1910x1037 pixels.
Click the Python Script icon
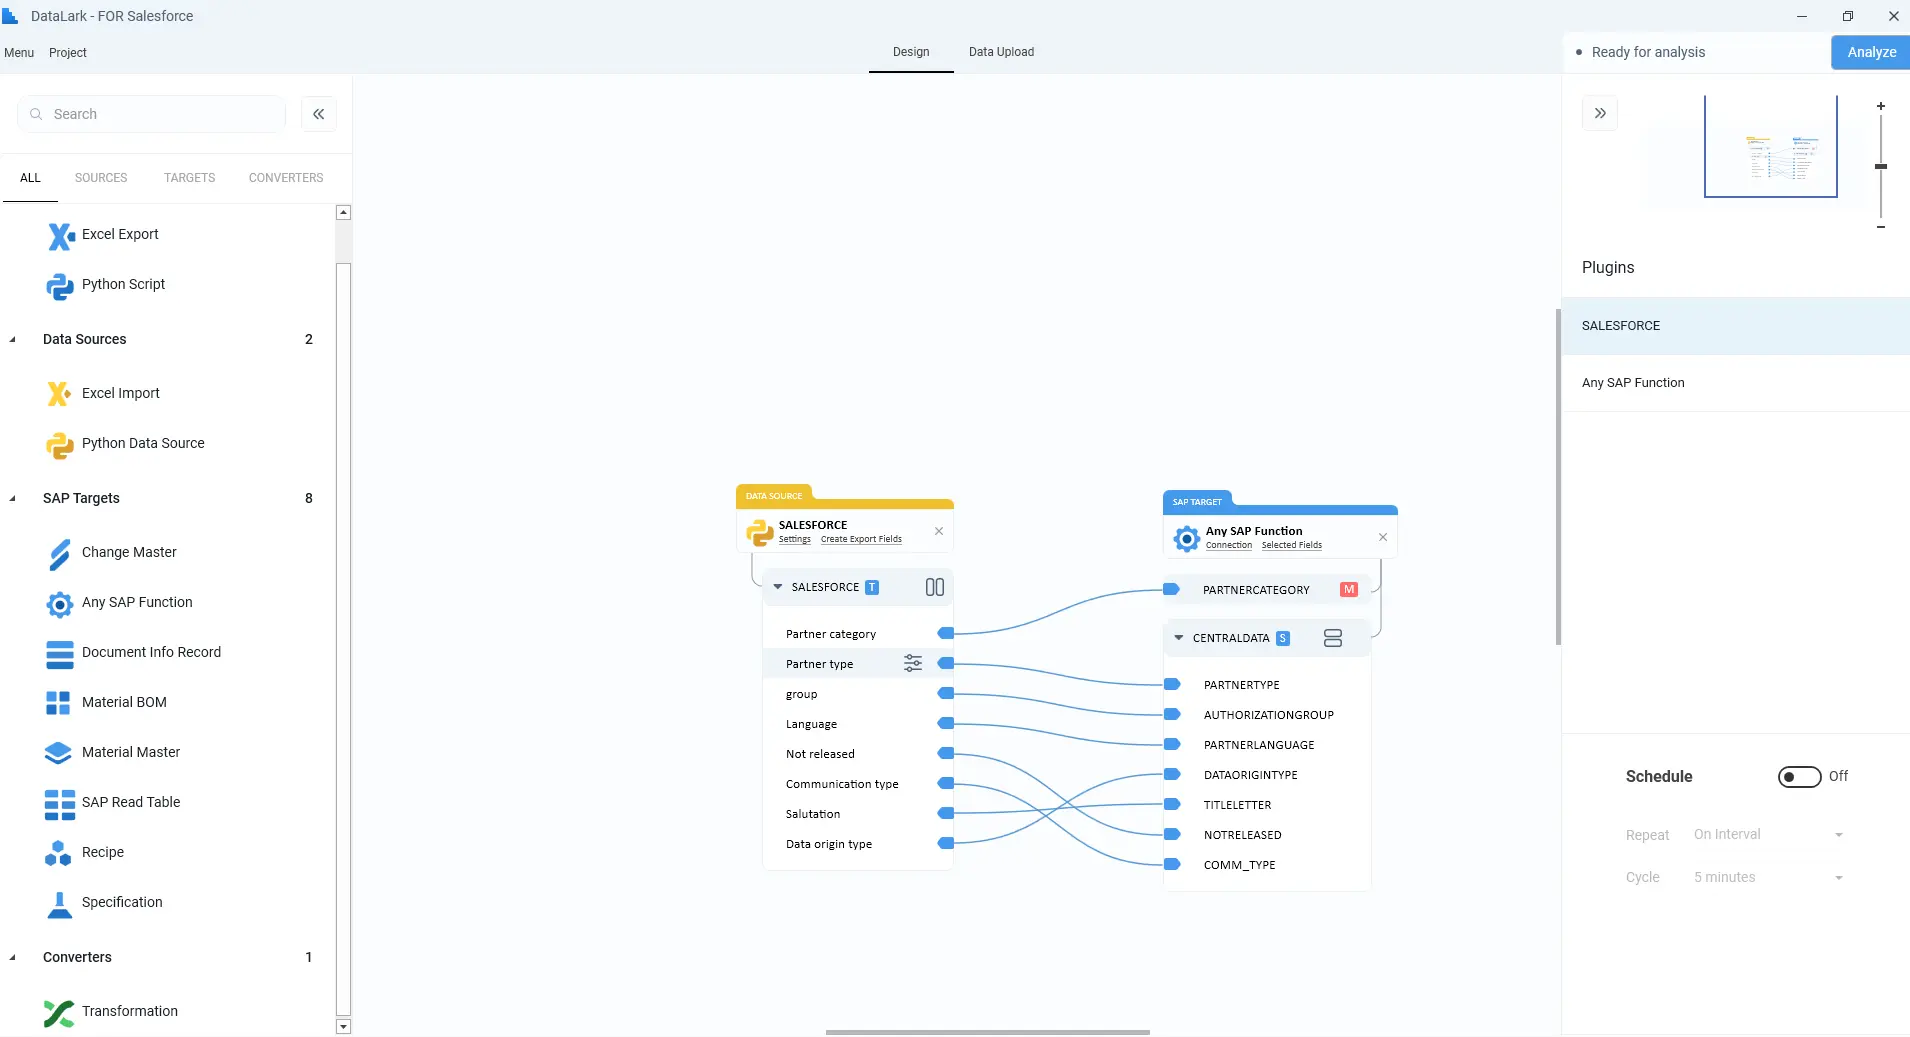[x=60, y=285]
